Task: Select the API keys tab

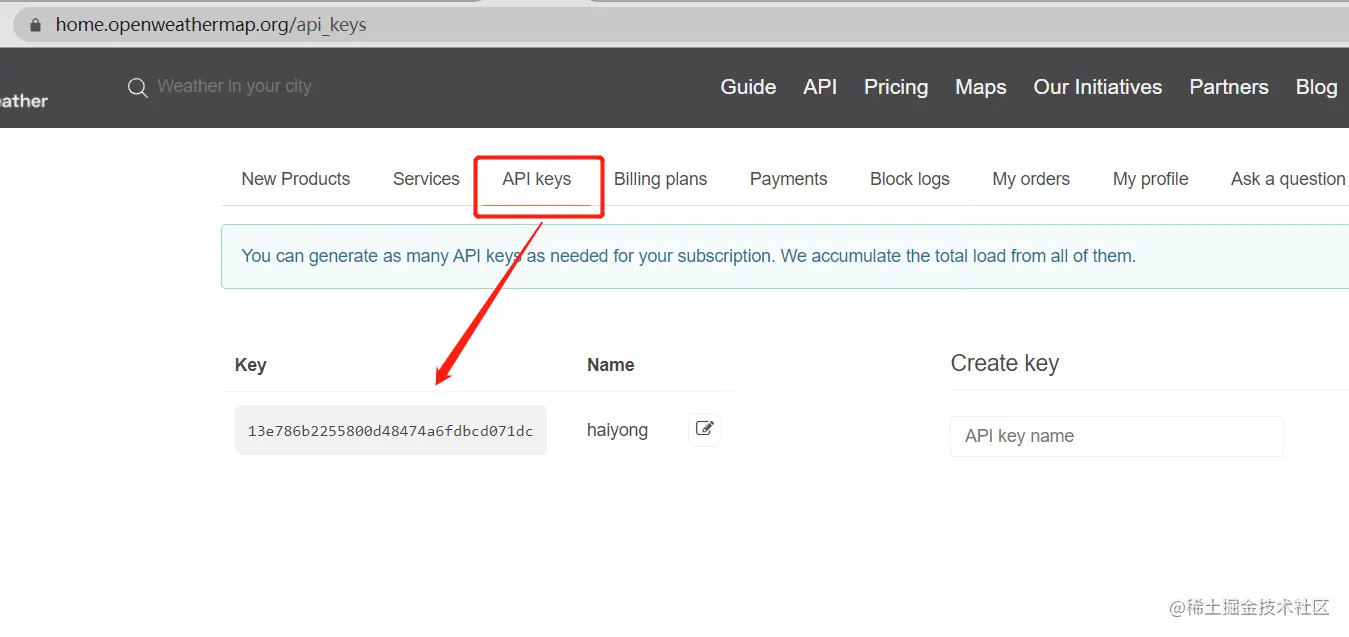Action: pos(537,179)
